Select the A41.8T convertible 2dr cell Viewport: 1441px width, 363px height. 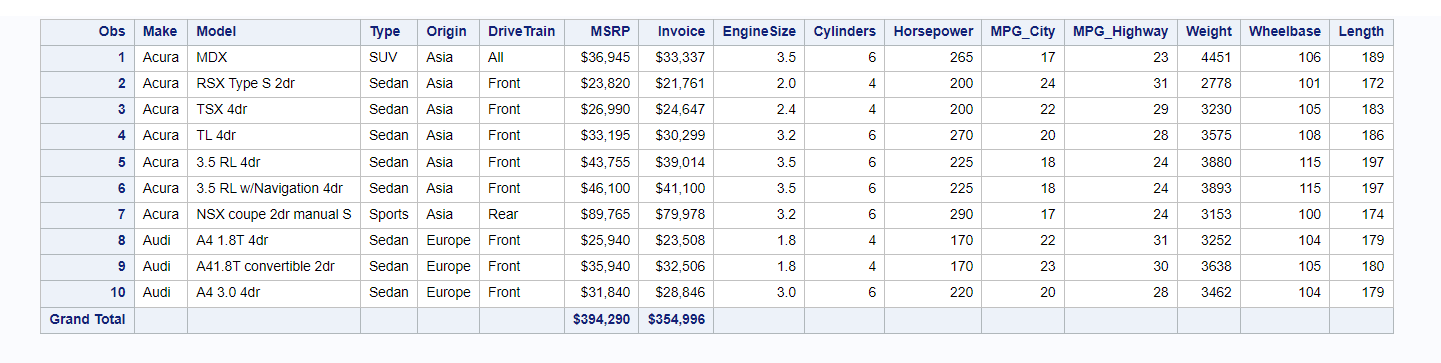pyautogui.click(x=274, y=267)
